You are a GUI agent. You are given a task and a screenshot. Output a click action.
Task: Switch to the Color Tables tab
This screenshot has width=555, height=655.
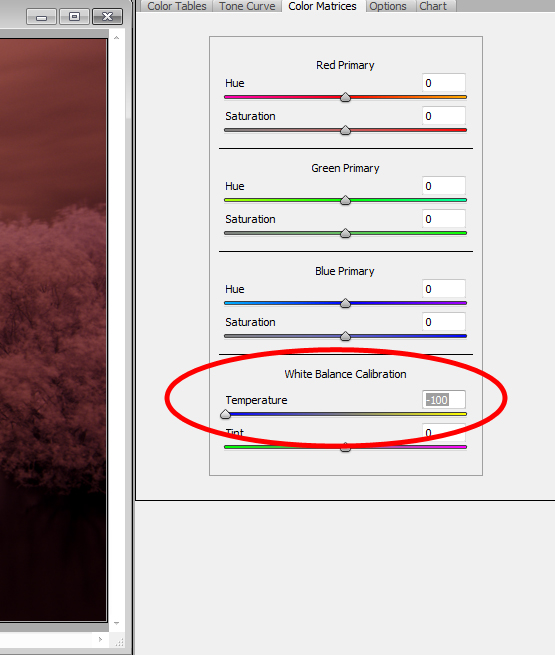tap(177, 6)
